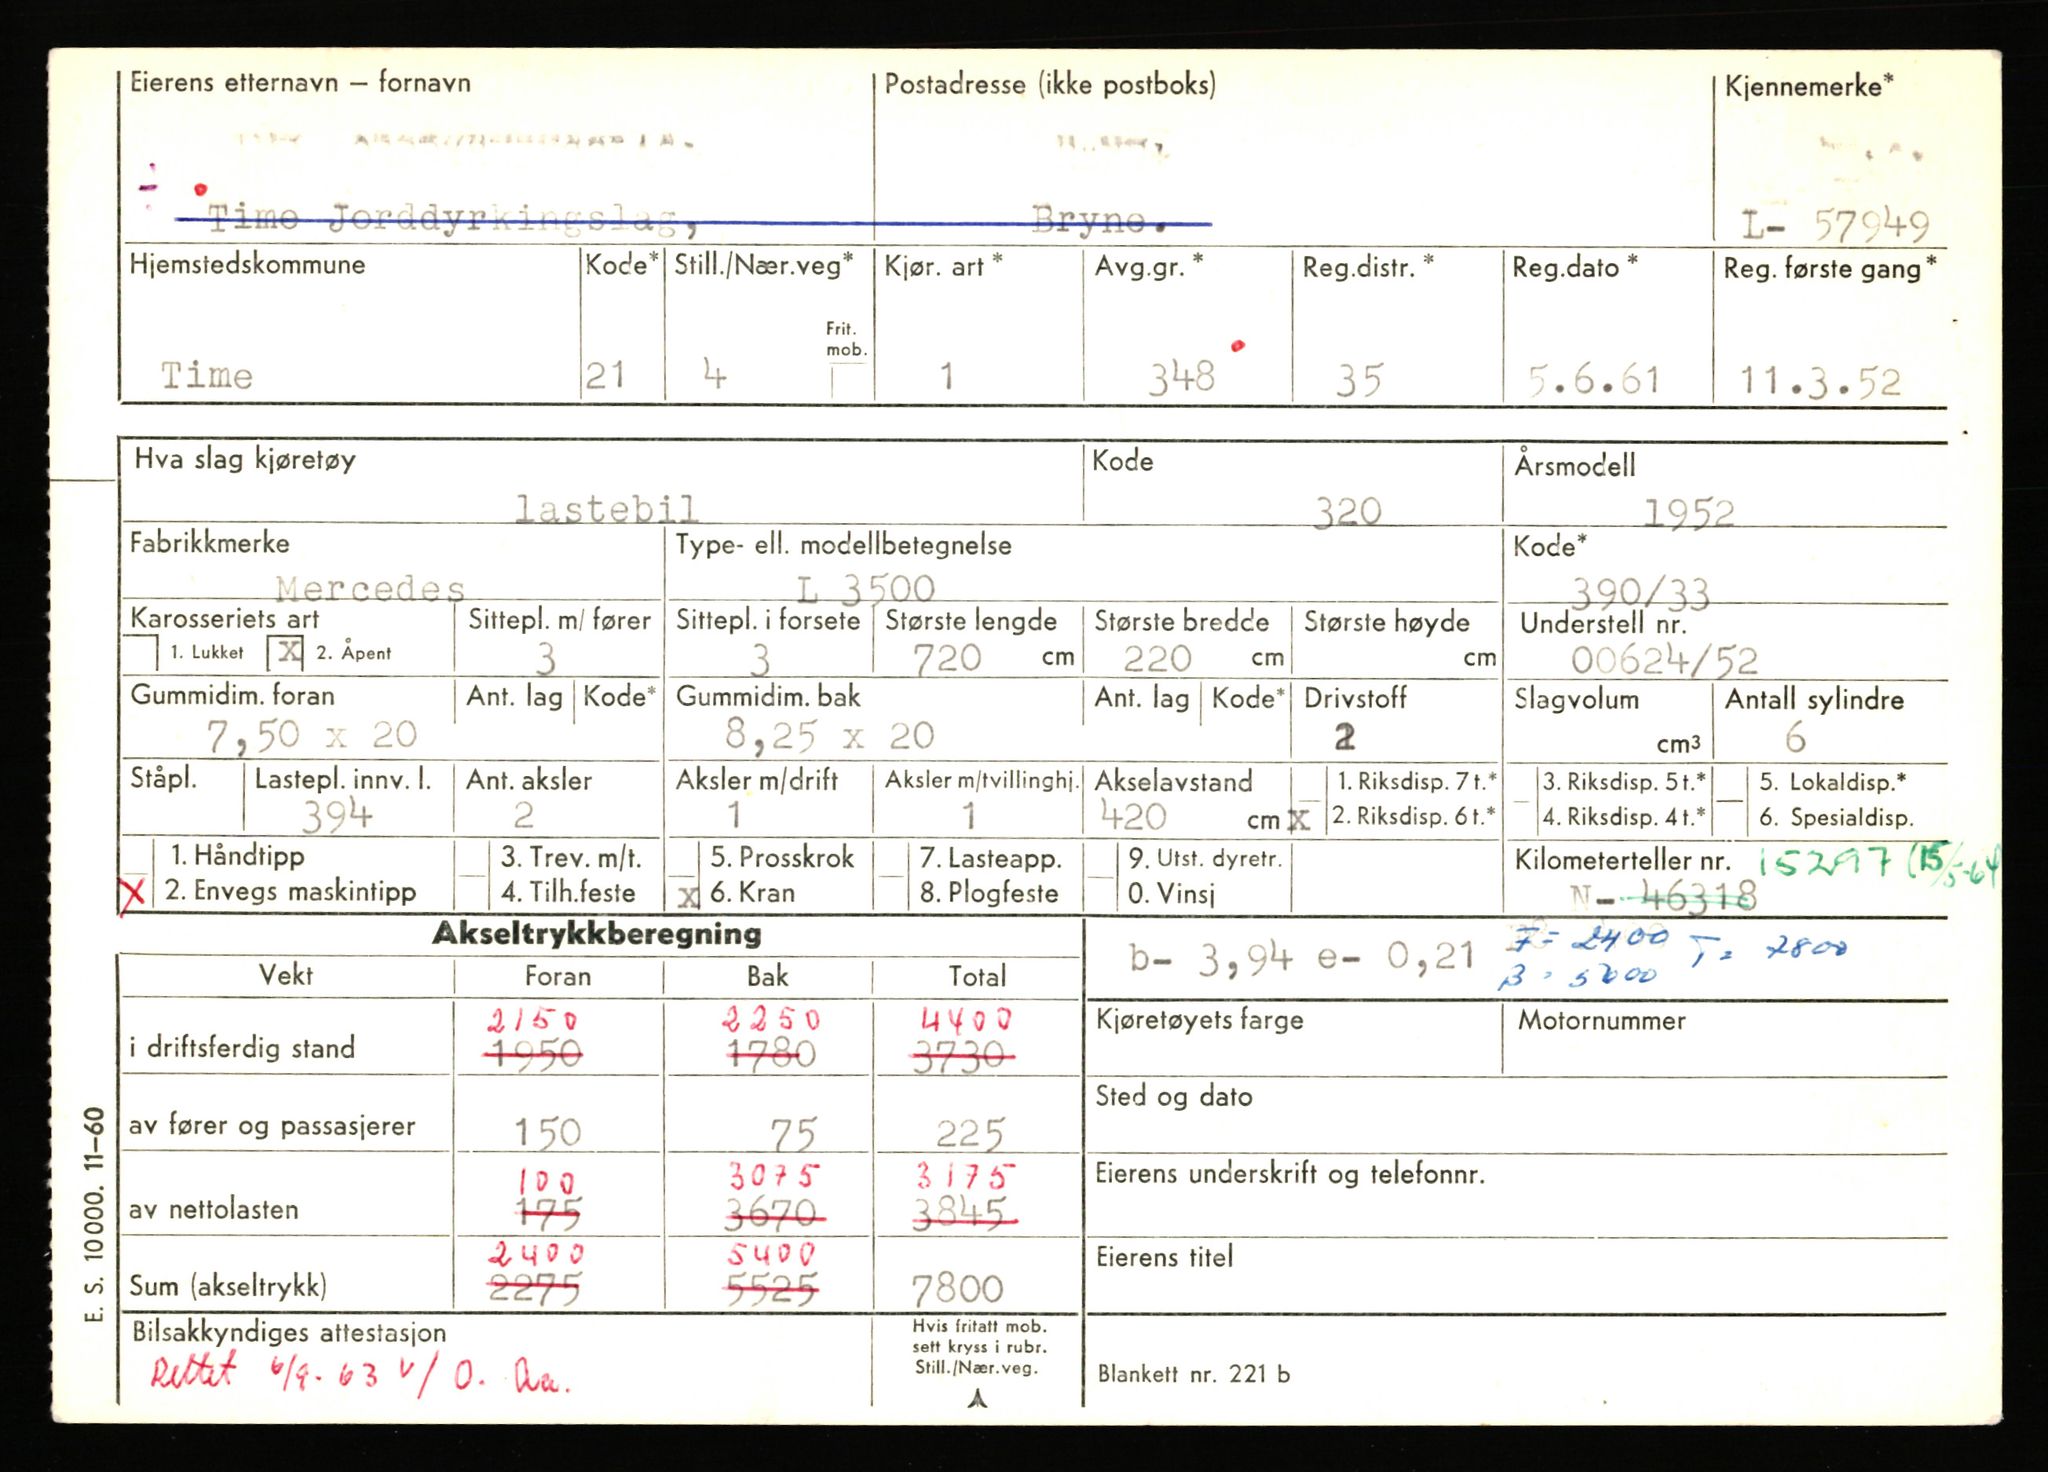Viewport: 2048px width, 1472px height.
Task: Click the Fabrikkmerke value 'Mercedes'
Action: [x=370, y=588]
